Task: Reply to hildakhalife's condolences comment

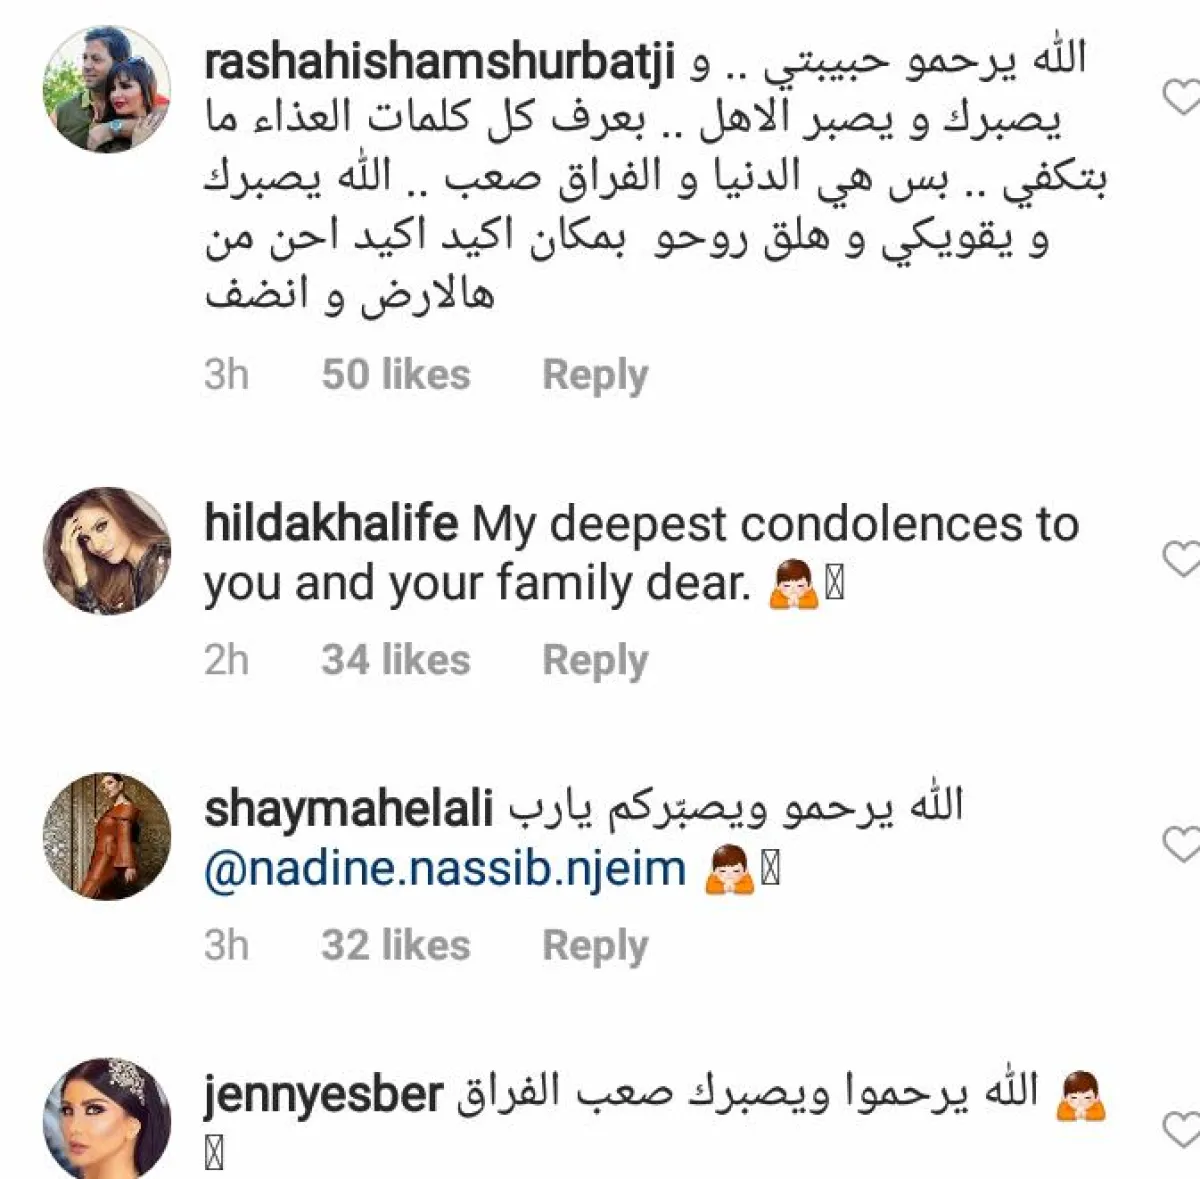Action: (x=595, y=660)
